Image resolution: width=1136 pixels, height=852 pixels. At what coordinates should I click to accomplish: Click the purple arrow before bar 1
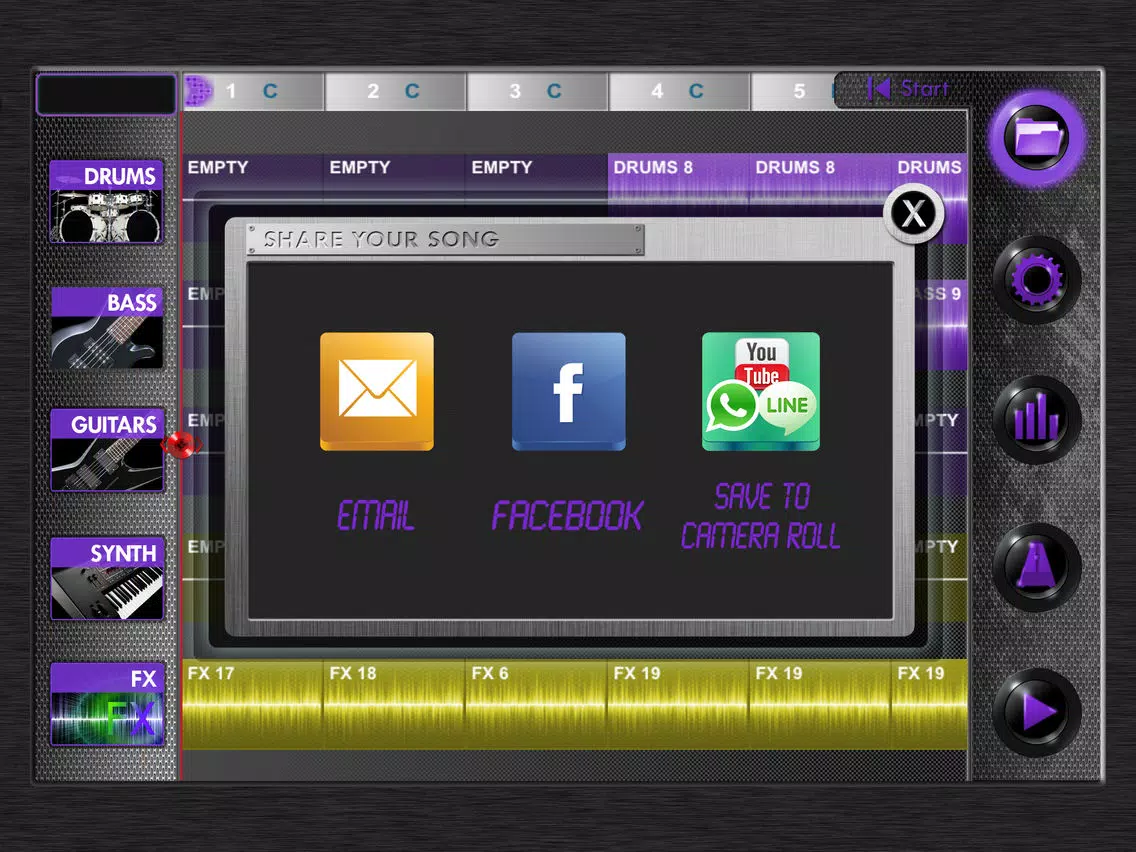[x=198, y=91]
